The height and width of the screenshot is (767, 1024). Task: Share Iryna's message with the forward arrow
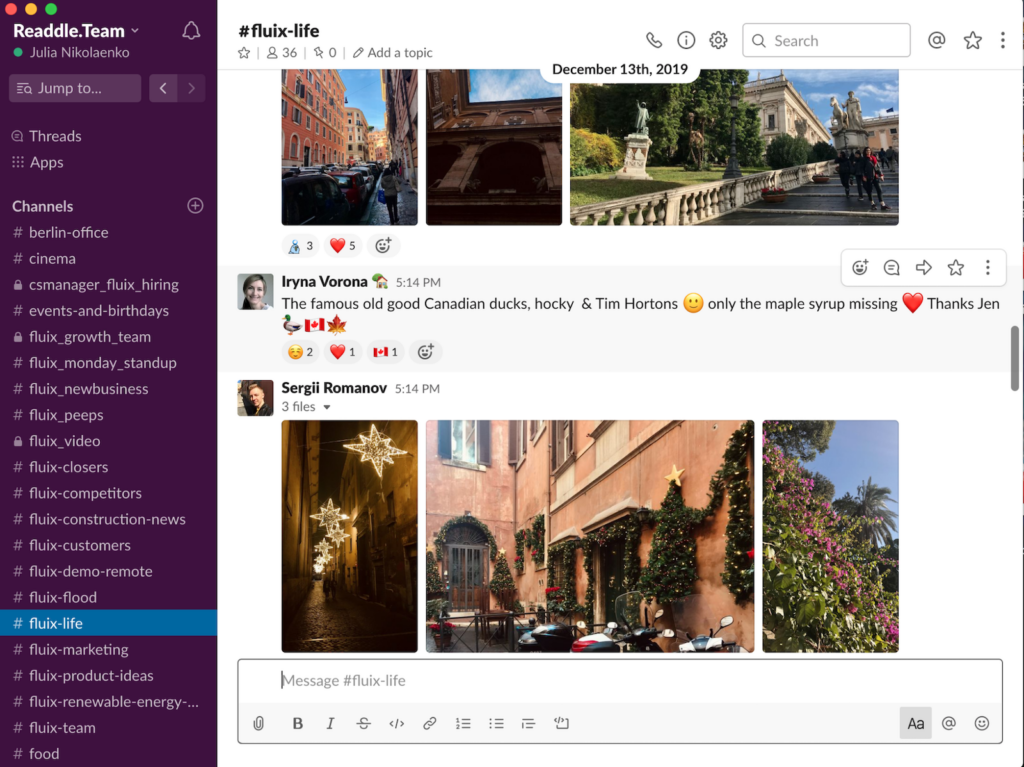pyautogui.click(x=924, y=267)
